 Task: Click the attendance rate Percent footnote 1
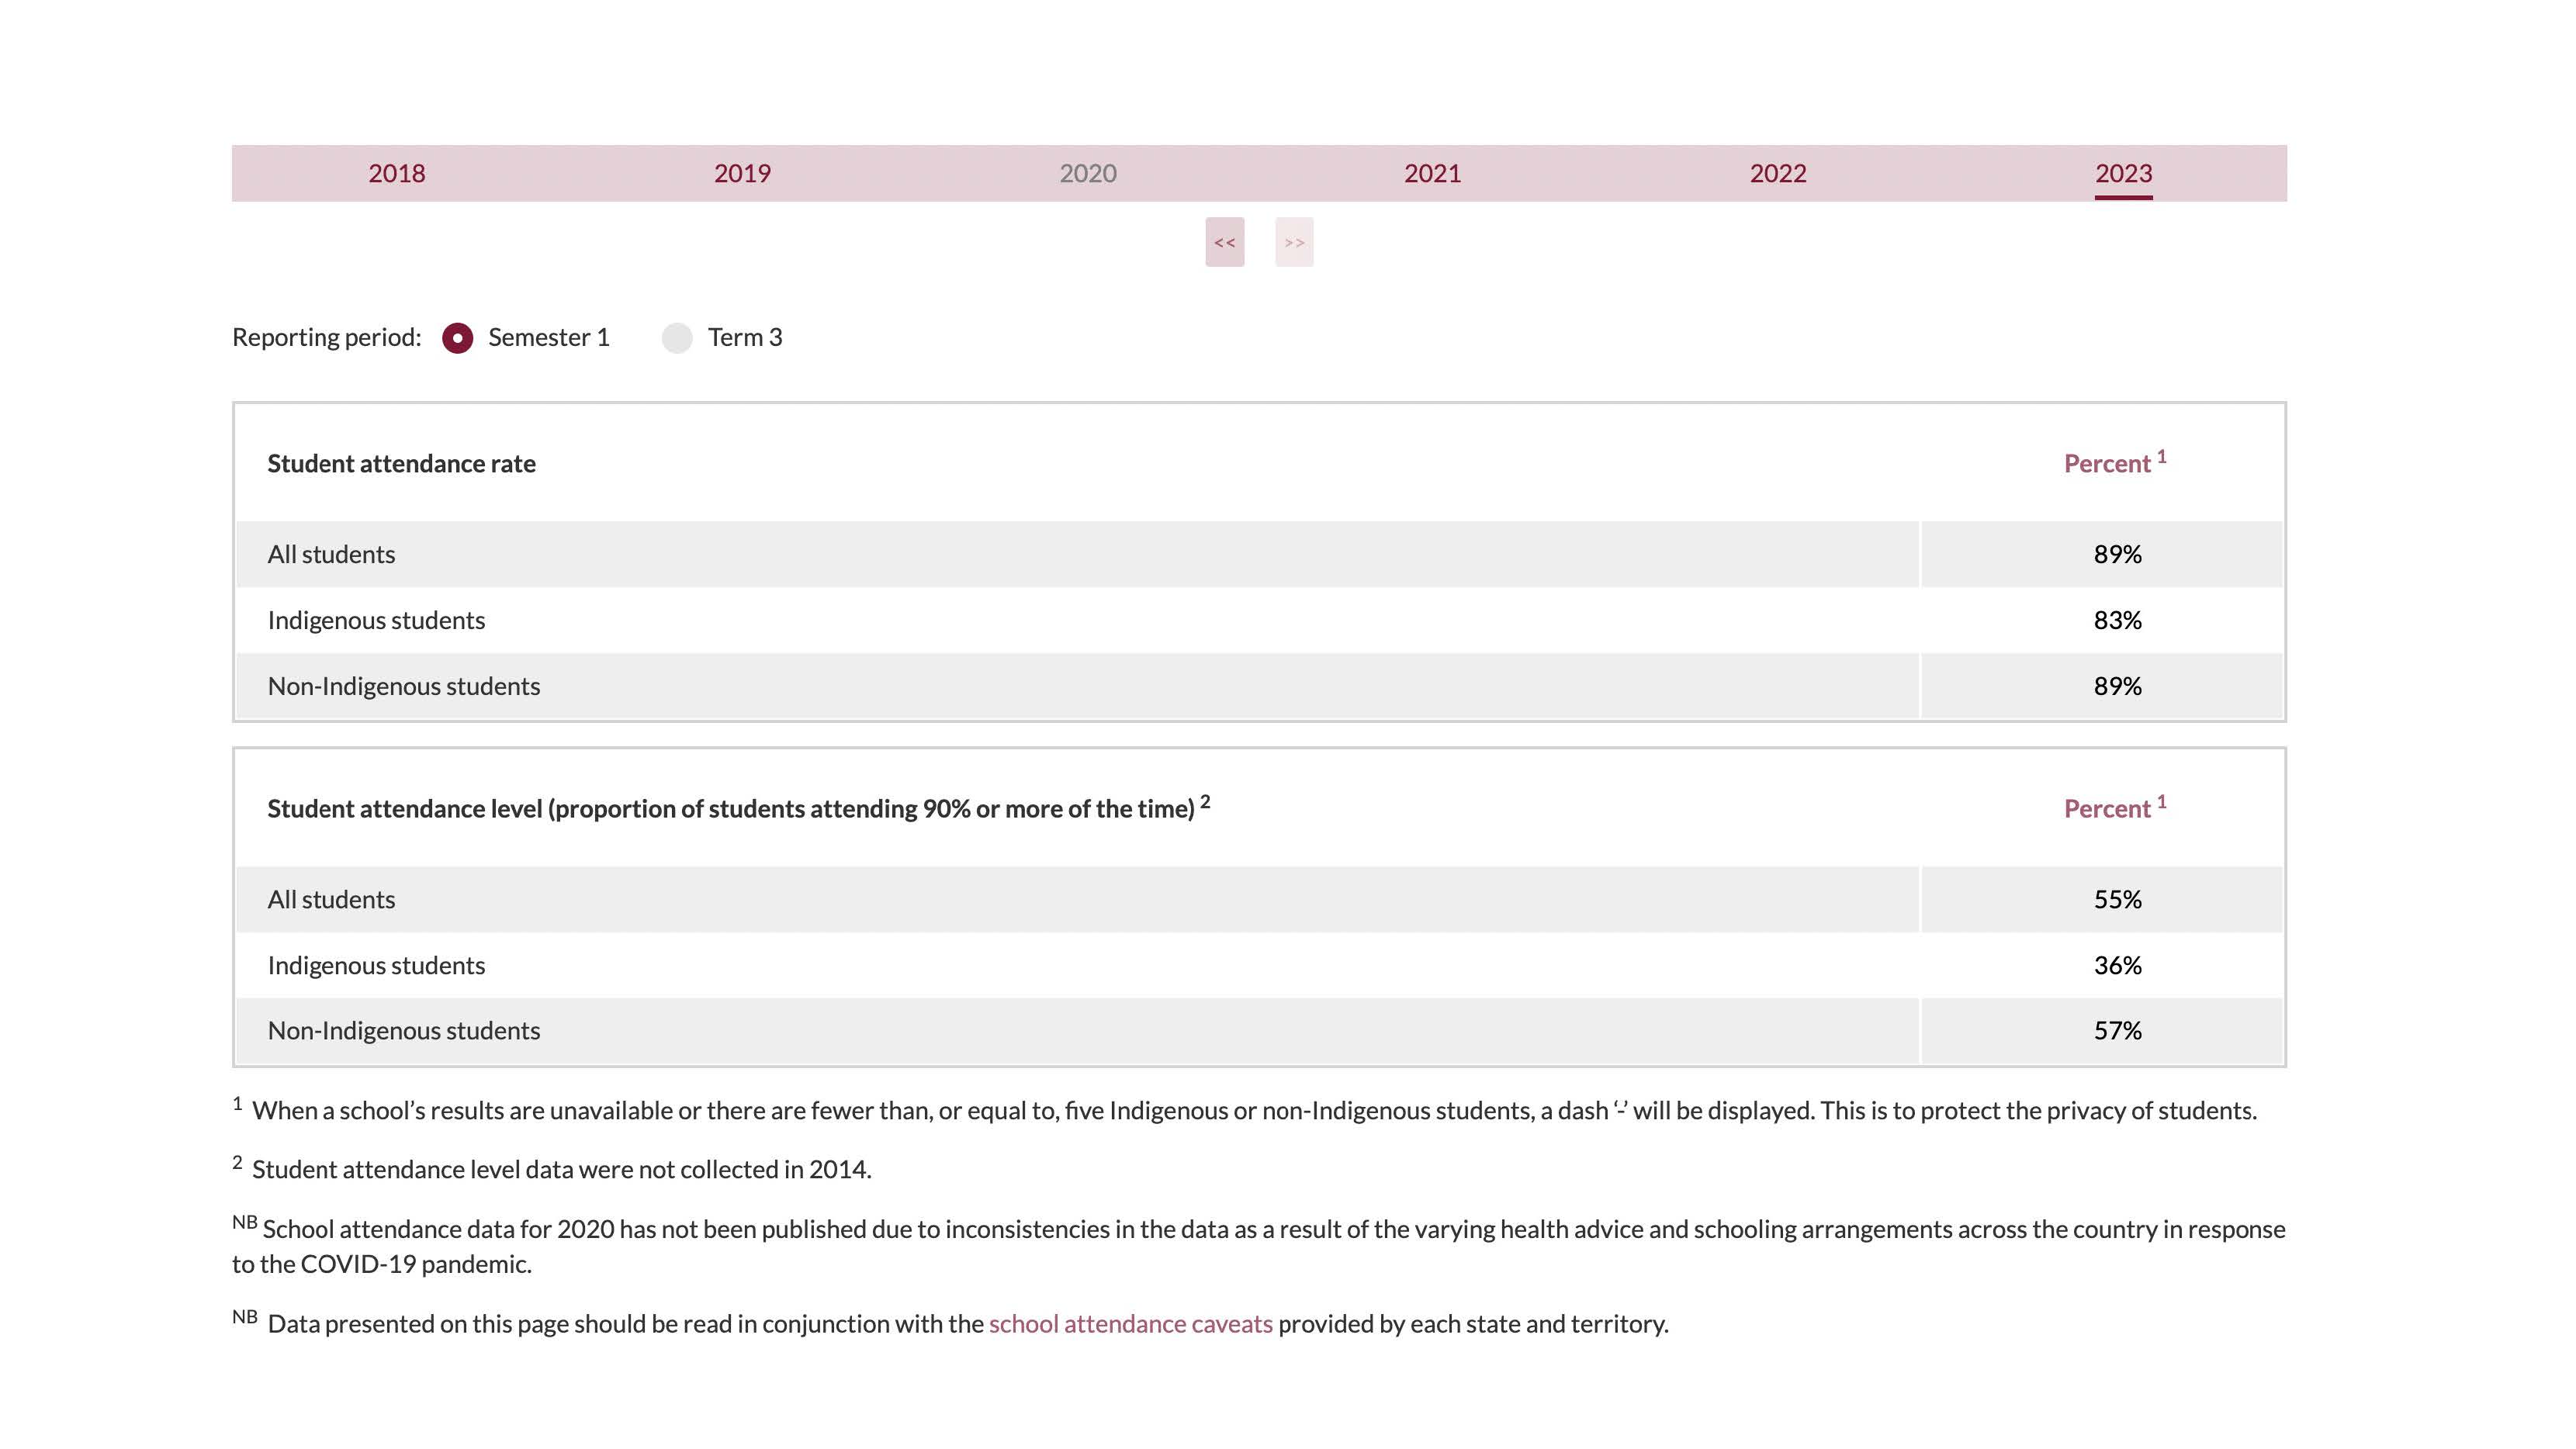(2161, 457)
